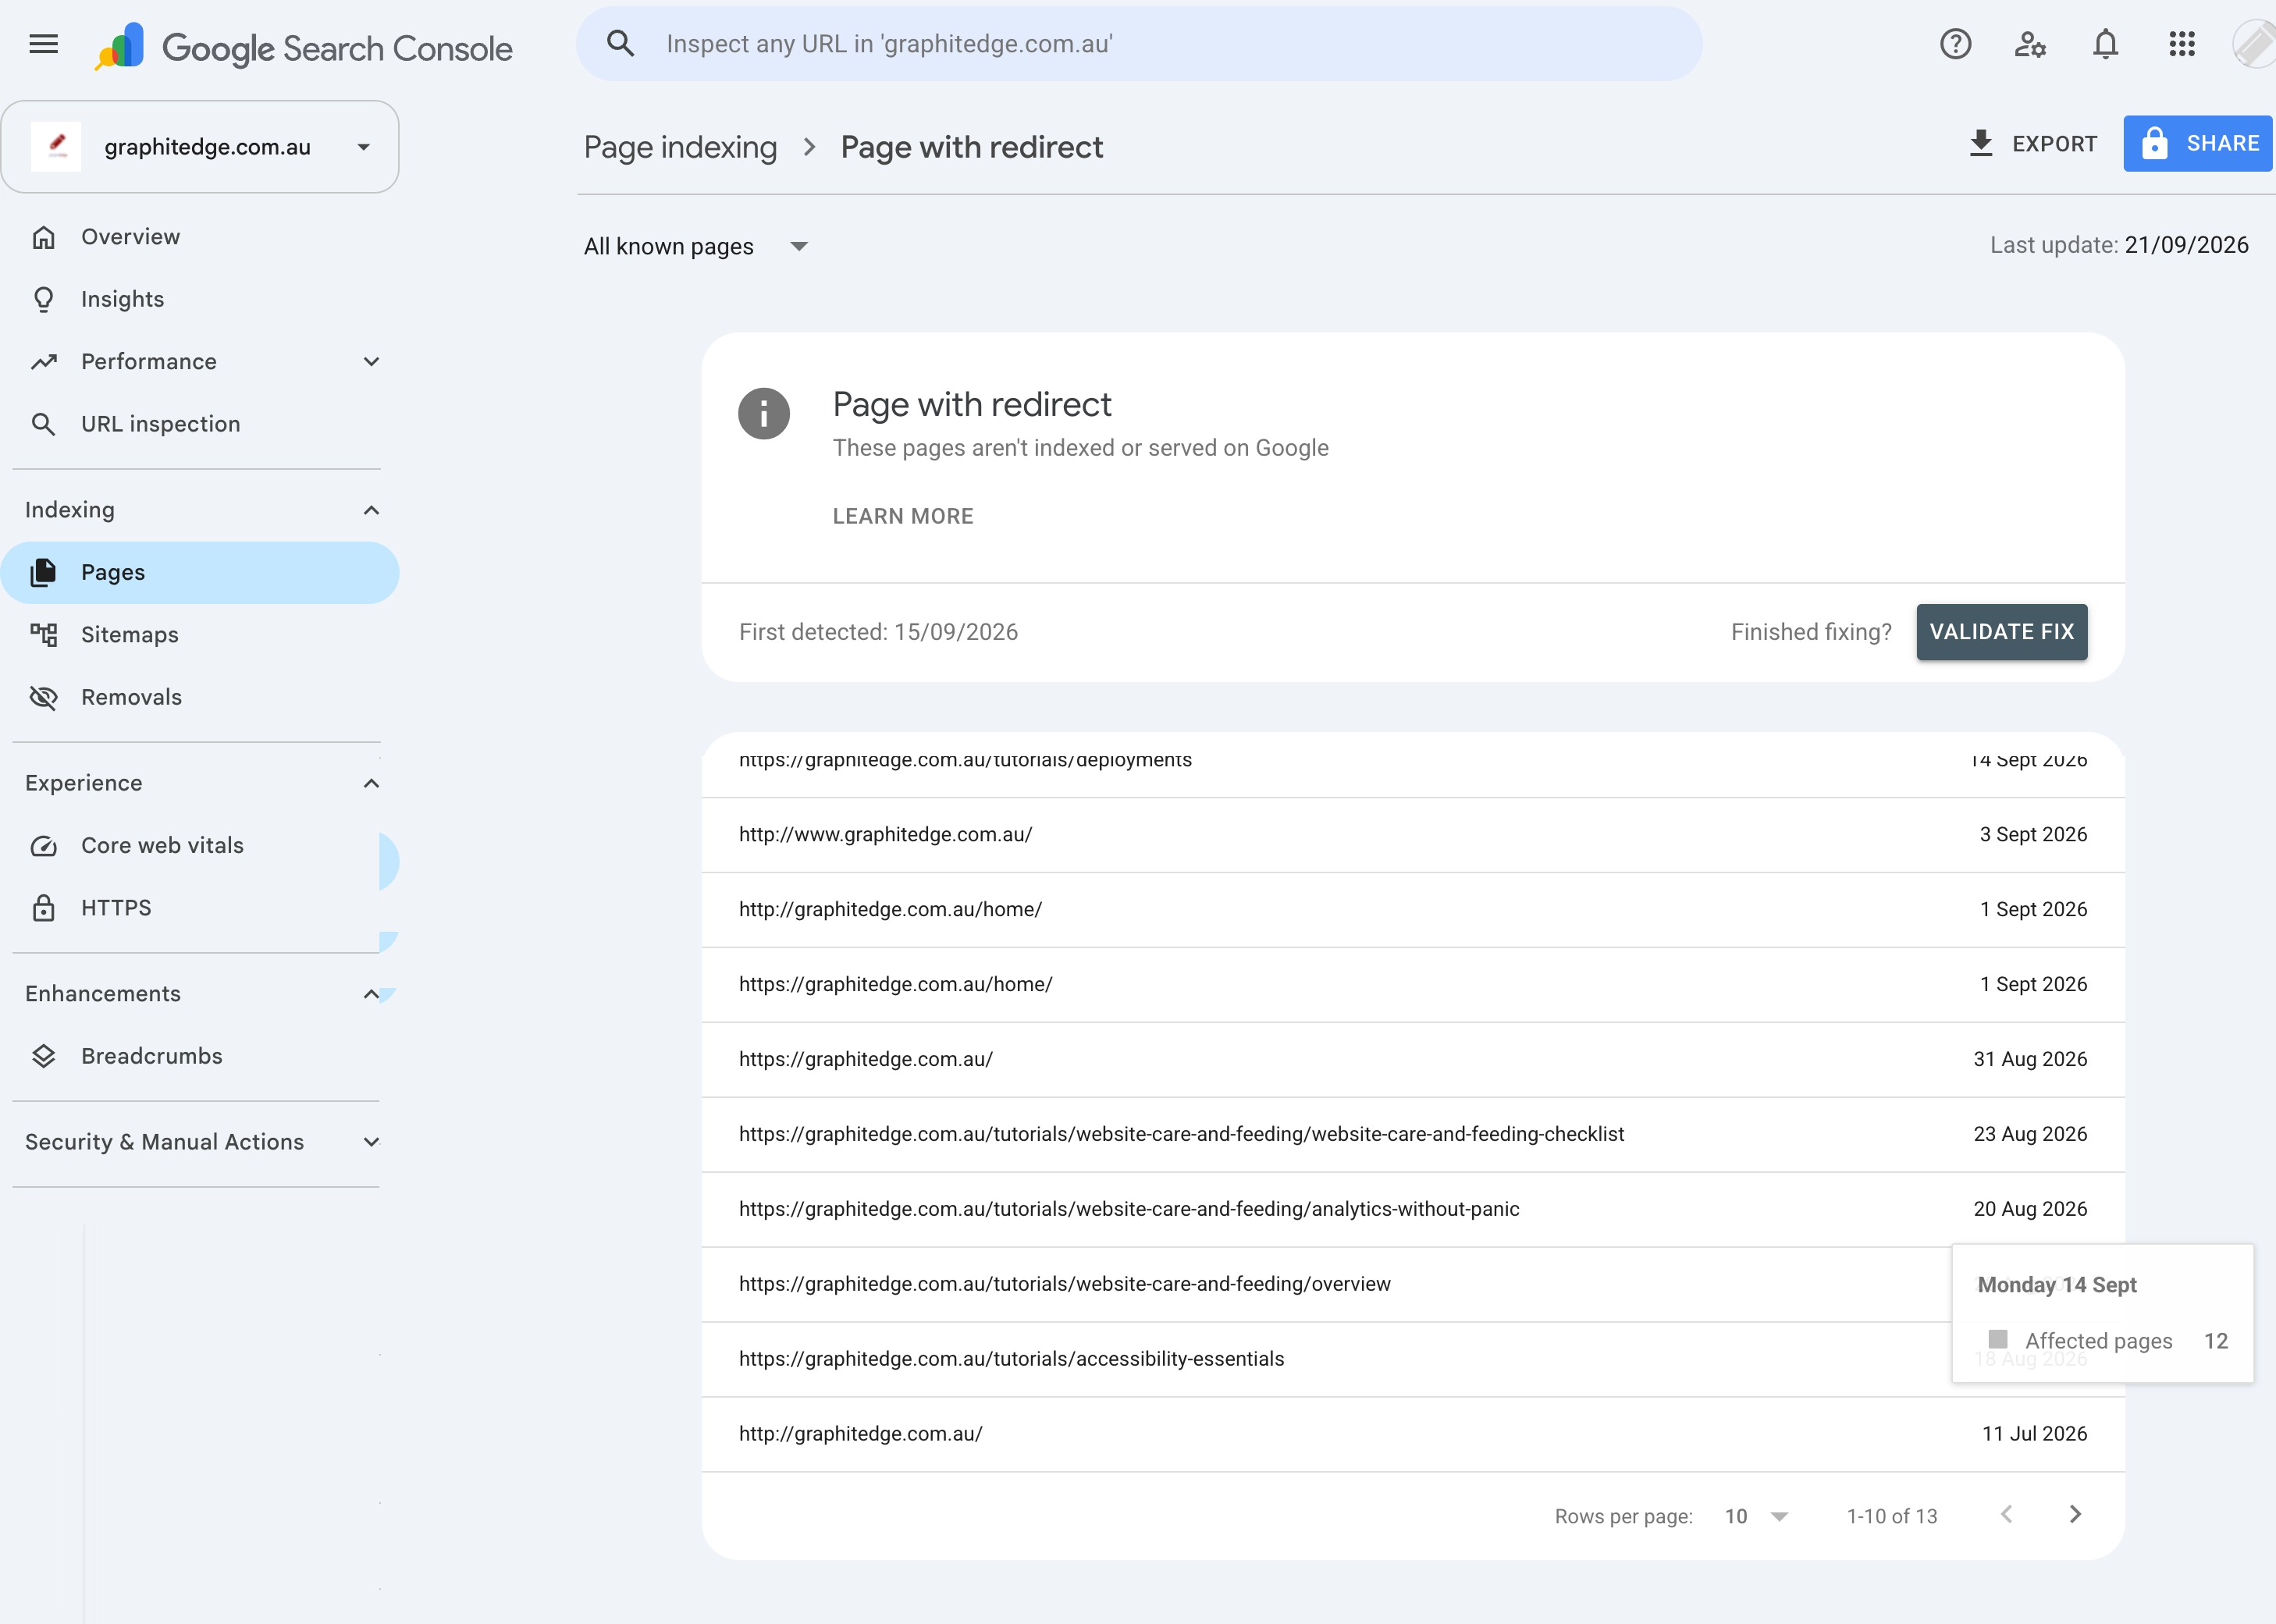Click the Insights lightbulb icon
This screenshot has height=1624, width=2276.
pyautogui.click(x=44, y=299)
